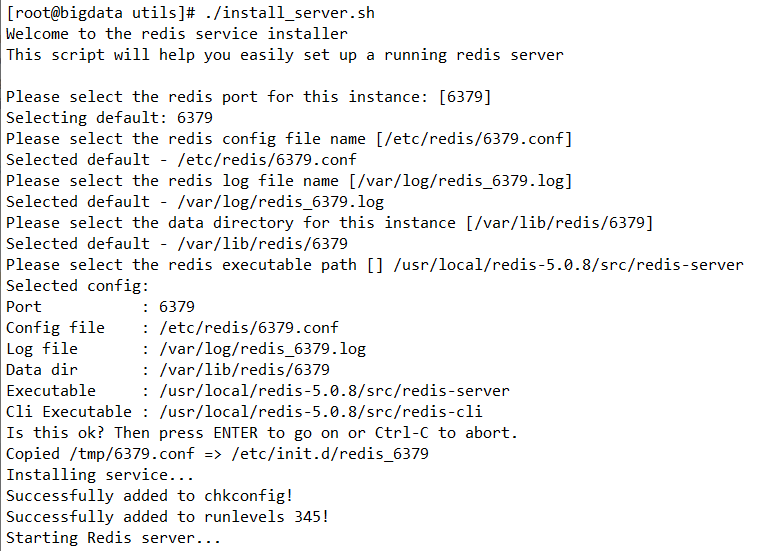Click the typed redis-server executable path
Viewport: 764px width, 551px height.
pyautogui.click(x=568, y=265)
